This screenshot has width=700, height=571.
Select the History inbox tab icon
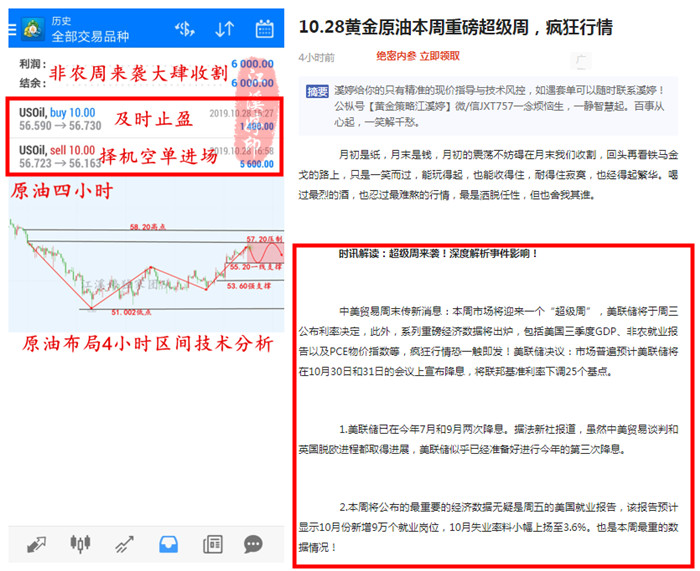(168, 544)
